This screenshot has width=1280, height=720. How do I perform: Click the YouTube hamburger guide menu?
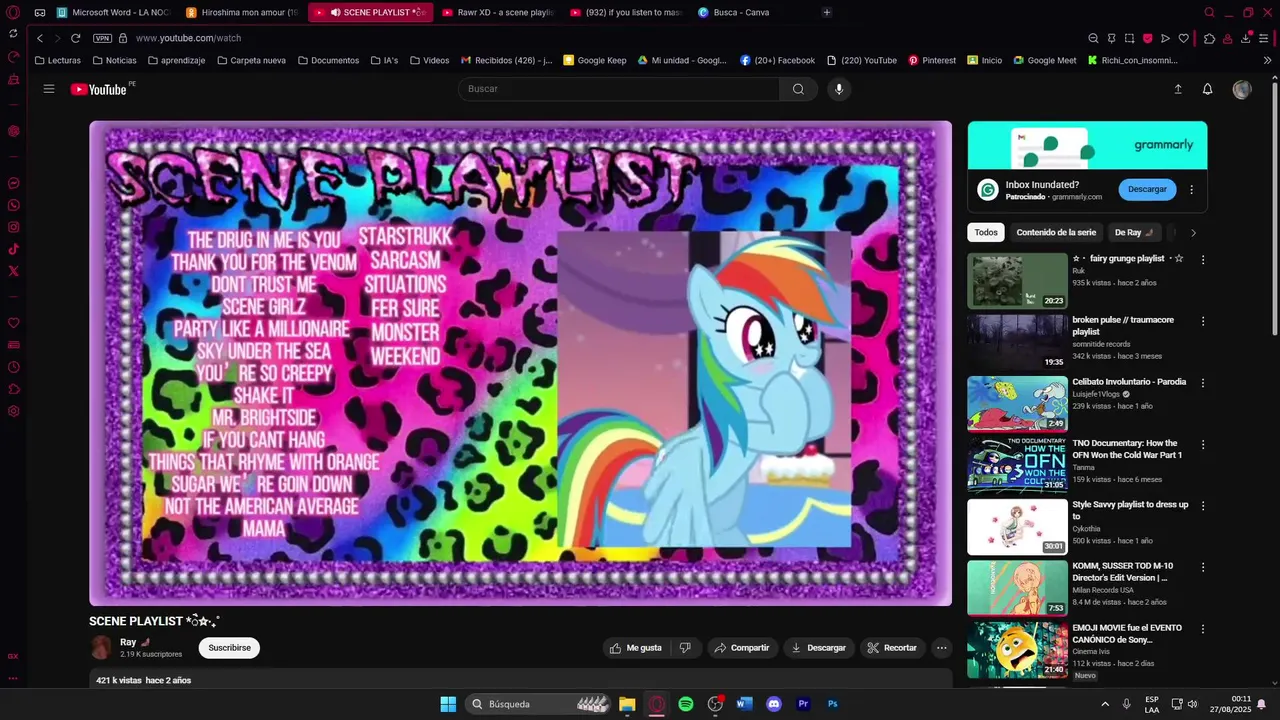pyautogui.click(x=49, y=89)
